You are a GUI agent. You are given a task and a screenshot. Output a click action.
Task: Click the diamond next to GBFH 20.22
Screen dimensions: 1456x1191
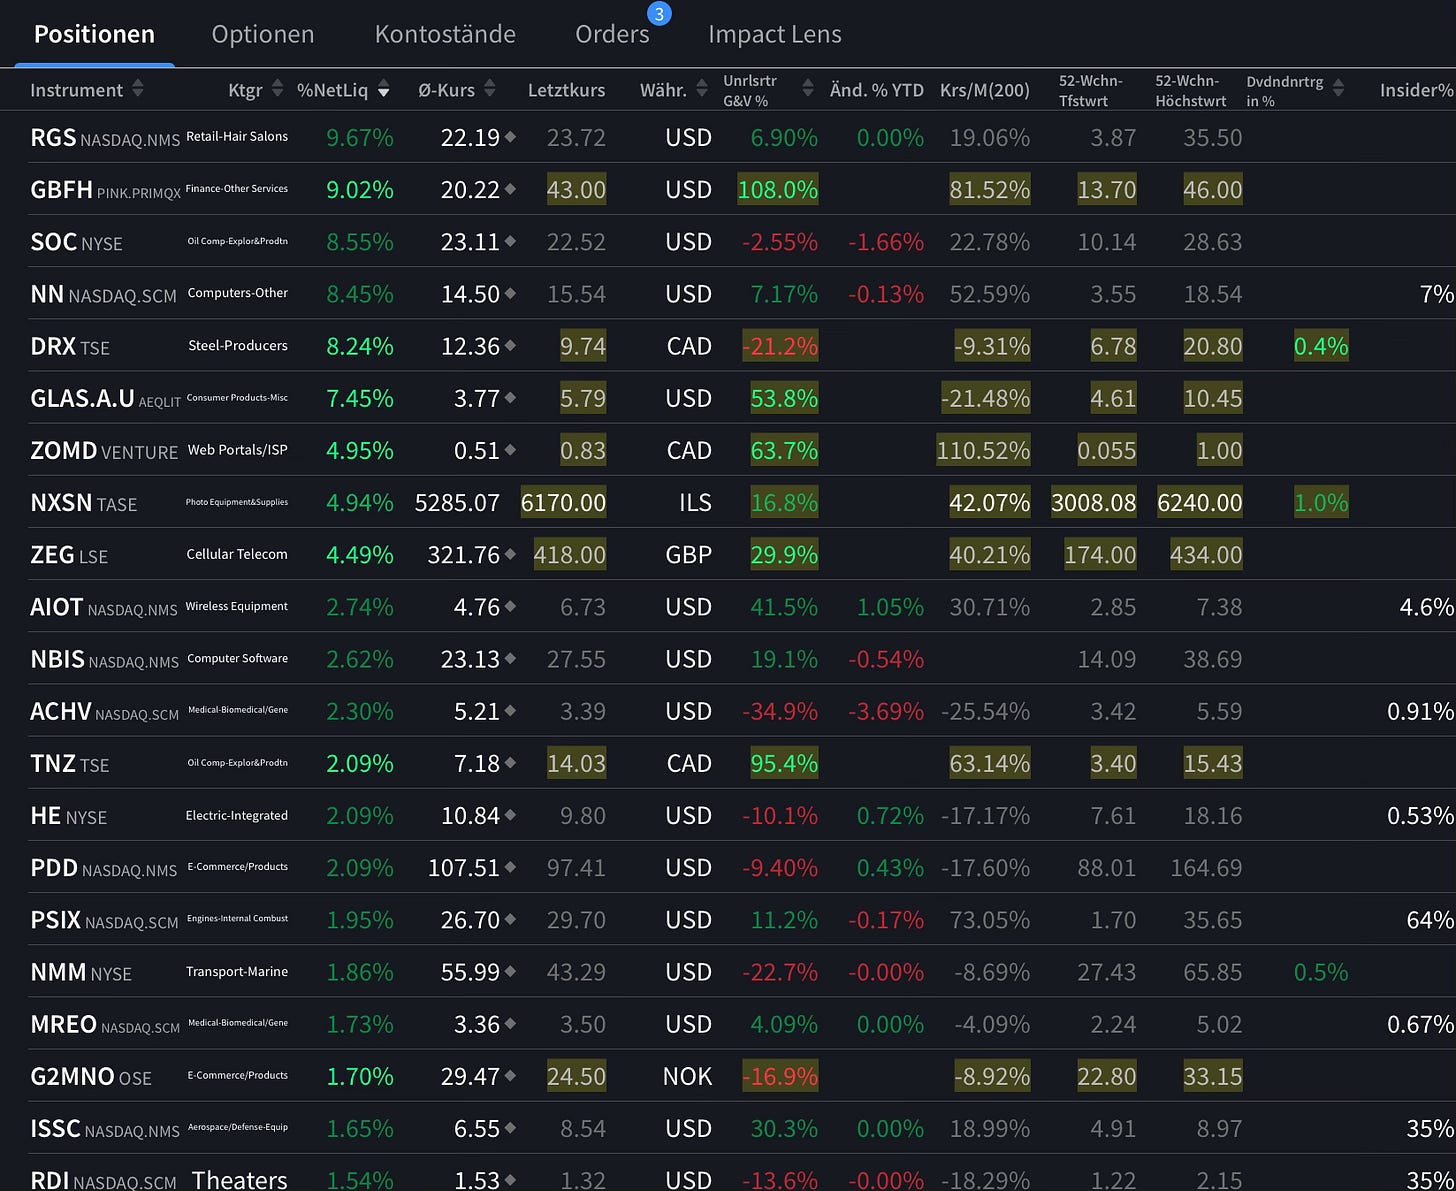point(510,189)
